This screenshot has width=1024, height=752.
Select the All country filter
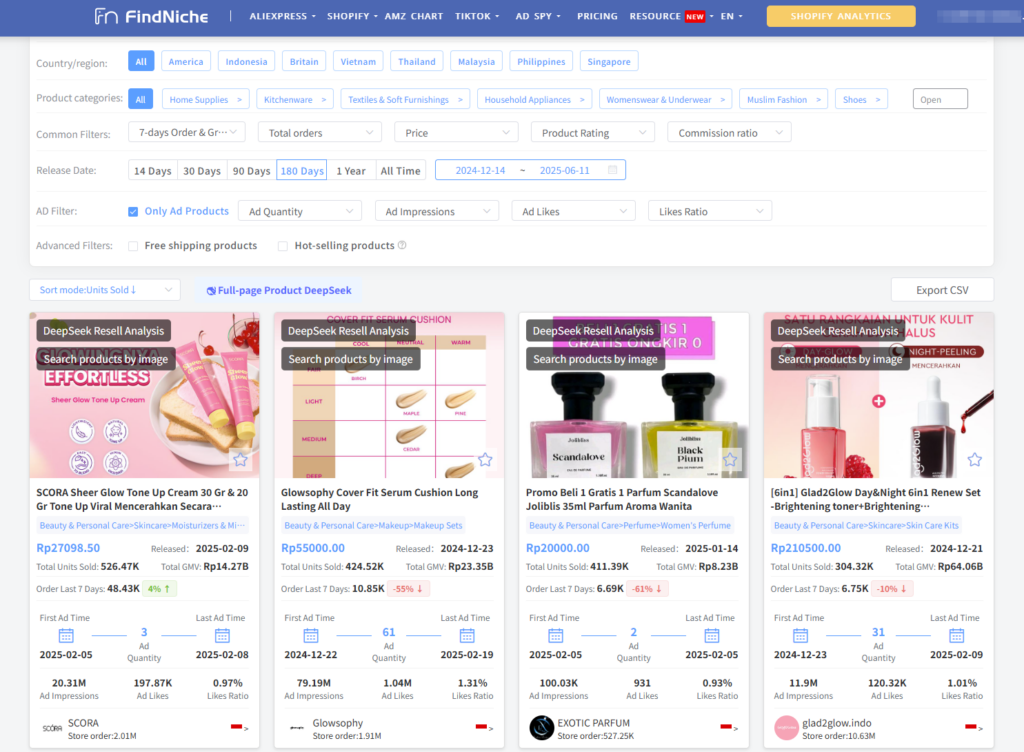(x=141, y=61)
